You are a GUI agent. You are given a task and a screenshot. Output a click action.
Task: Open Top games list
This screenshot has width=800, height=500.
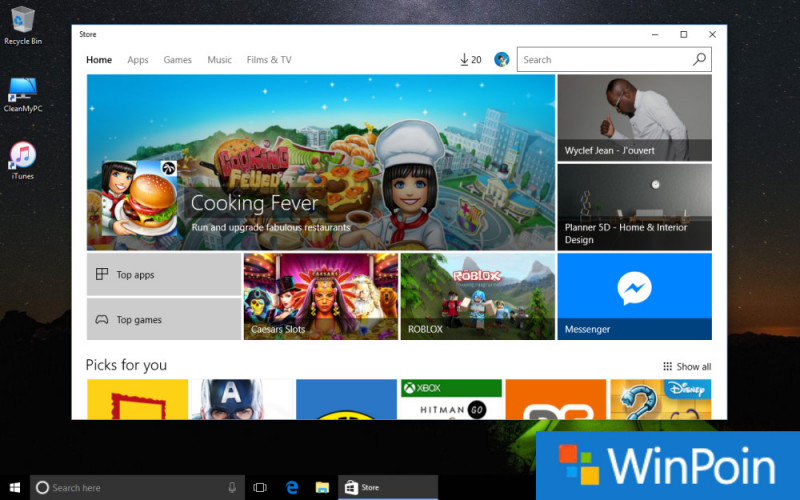164,319
